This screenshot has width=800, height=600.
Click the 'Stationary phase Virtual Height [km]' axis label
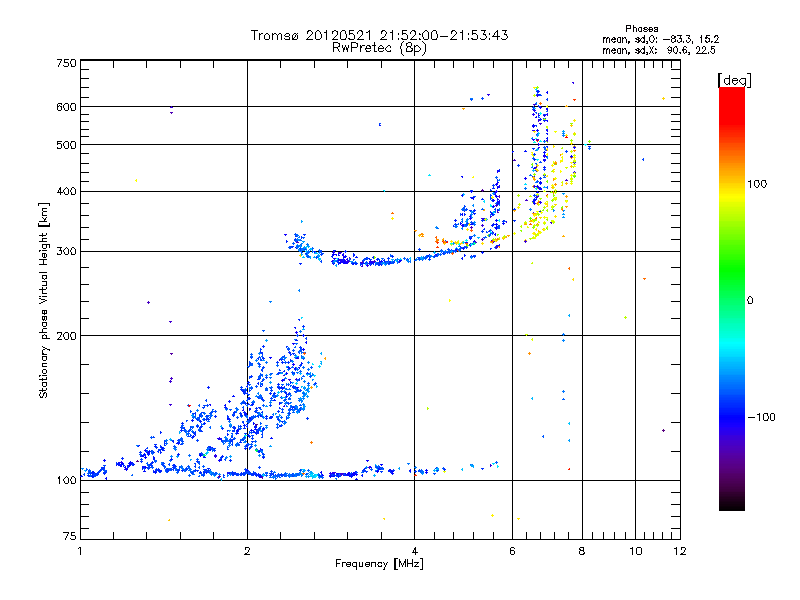pyautogui.click(x=44, y=301)
